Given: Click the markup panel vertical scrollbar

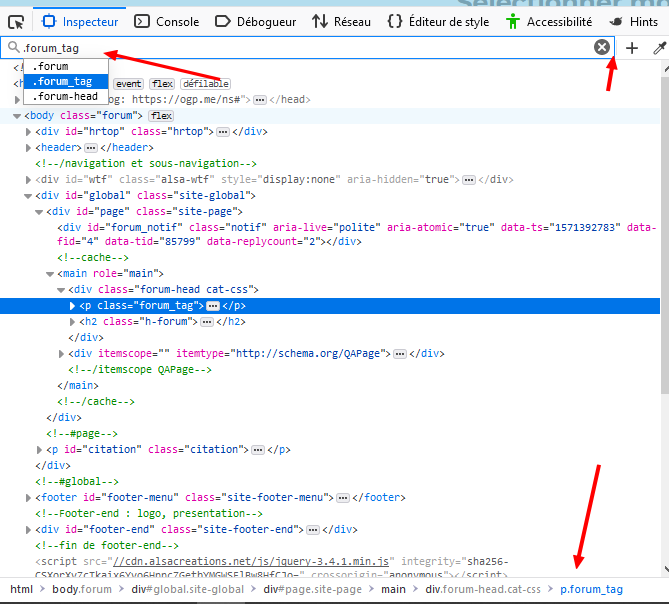Looking at the screenshot, I should pos(665,235).
